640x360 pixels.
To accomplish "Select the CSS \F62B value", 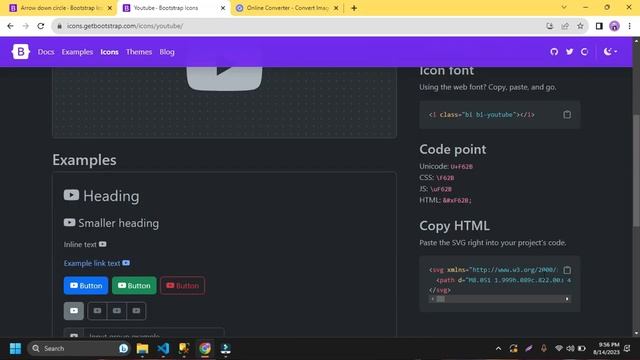I will [445, 178].
